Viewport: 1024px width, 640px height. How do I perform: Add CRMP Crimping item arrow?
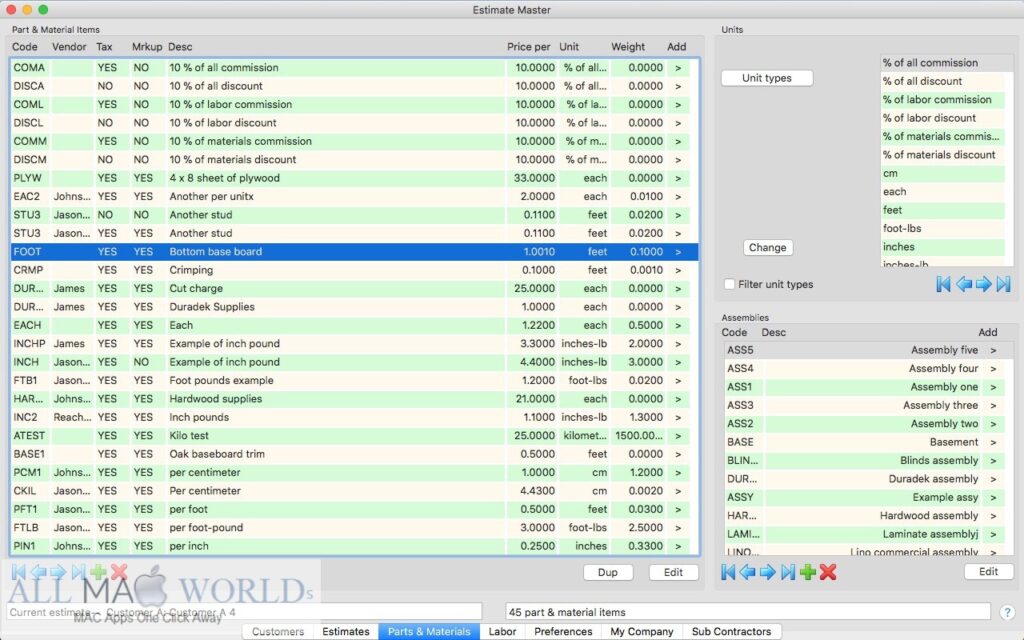[x=678, y=270]
